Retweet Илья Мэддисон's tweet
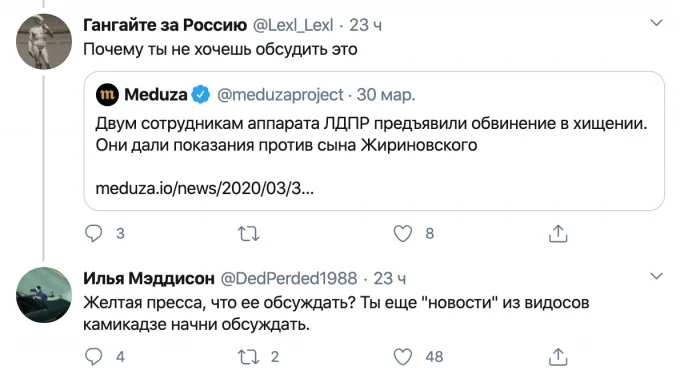Image resolution: width=680 pixels, height=379 pixels. pos(248,357)
